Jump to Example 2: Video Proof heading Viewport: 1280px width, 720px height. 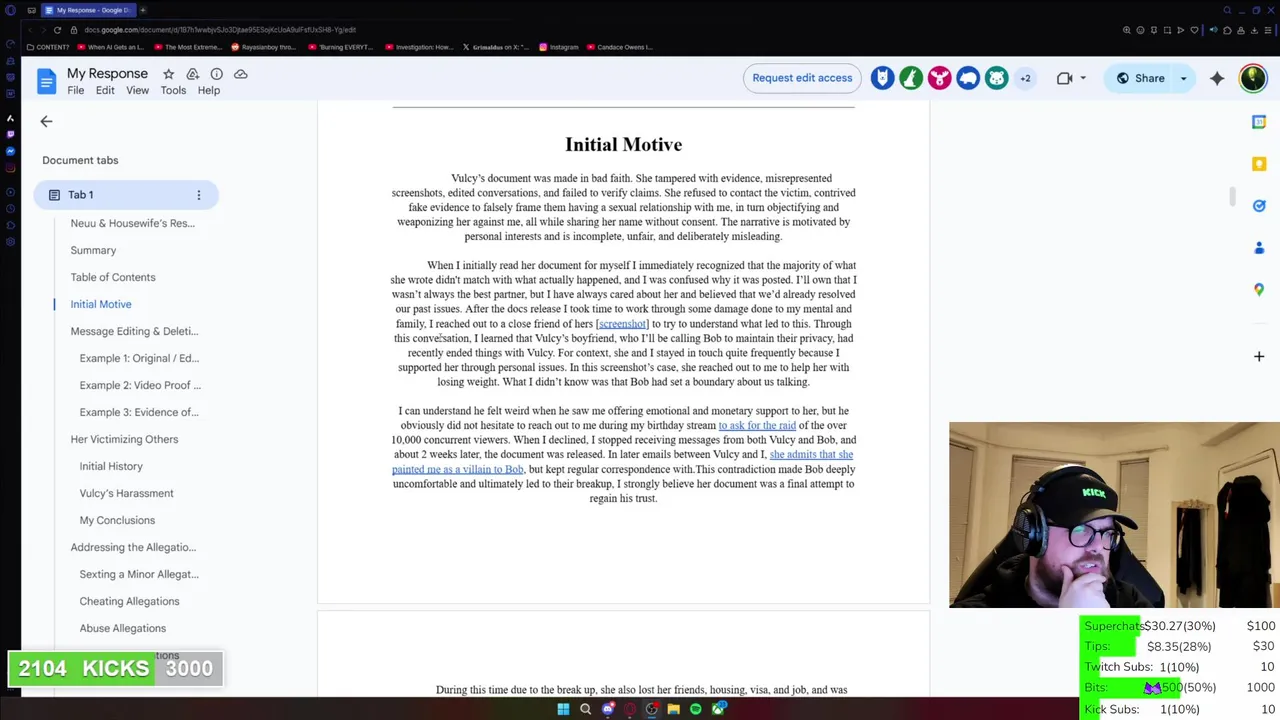click(140, 385)
